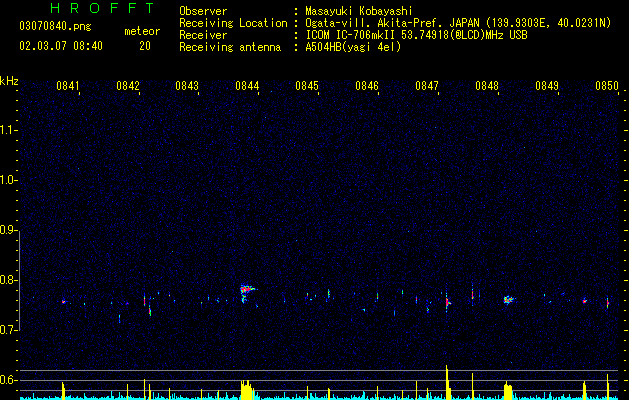Click the 0846 time marker
The image size is (629, 400).
pos(367,86)
